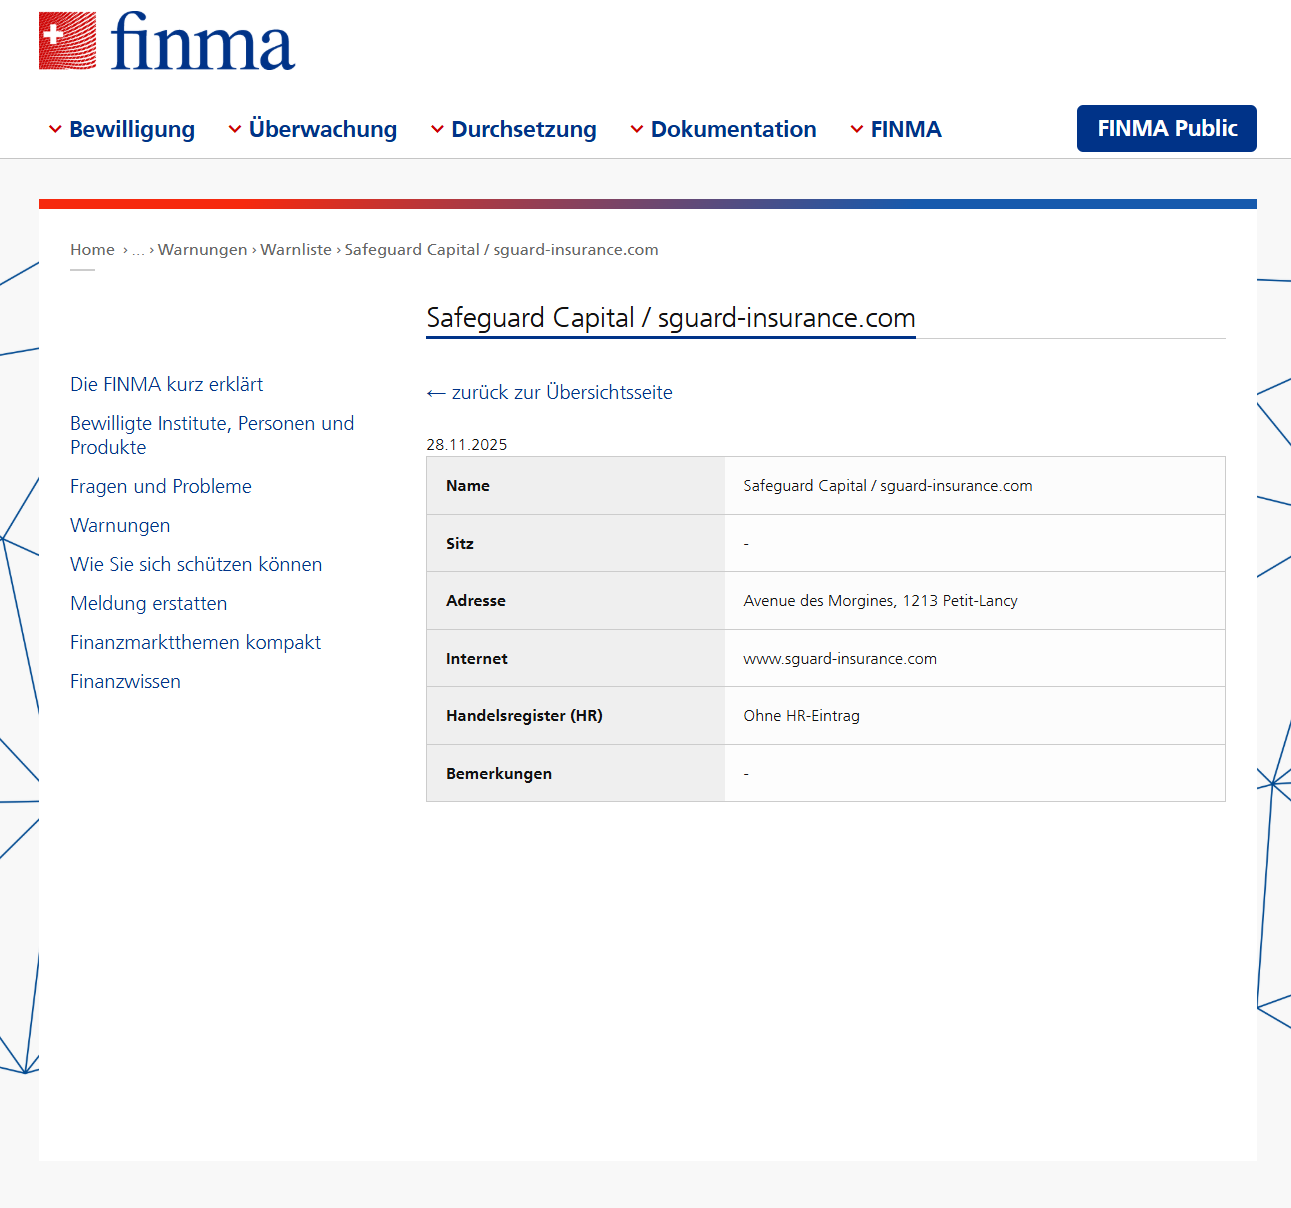
Task: Click the Adresse row label
Action: (x=476, y=601)
